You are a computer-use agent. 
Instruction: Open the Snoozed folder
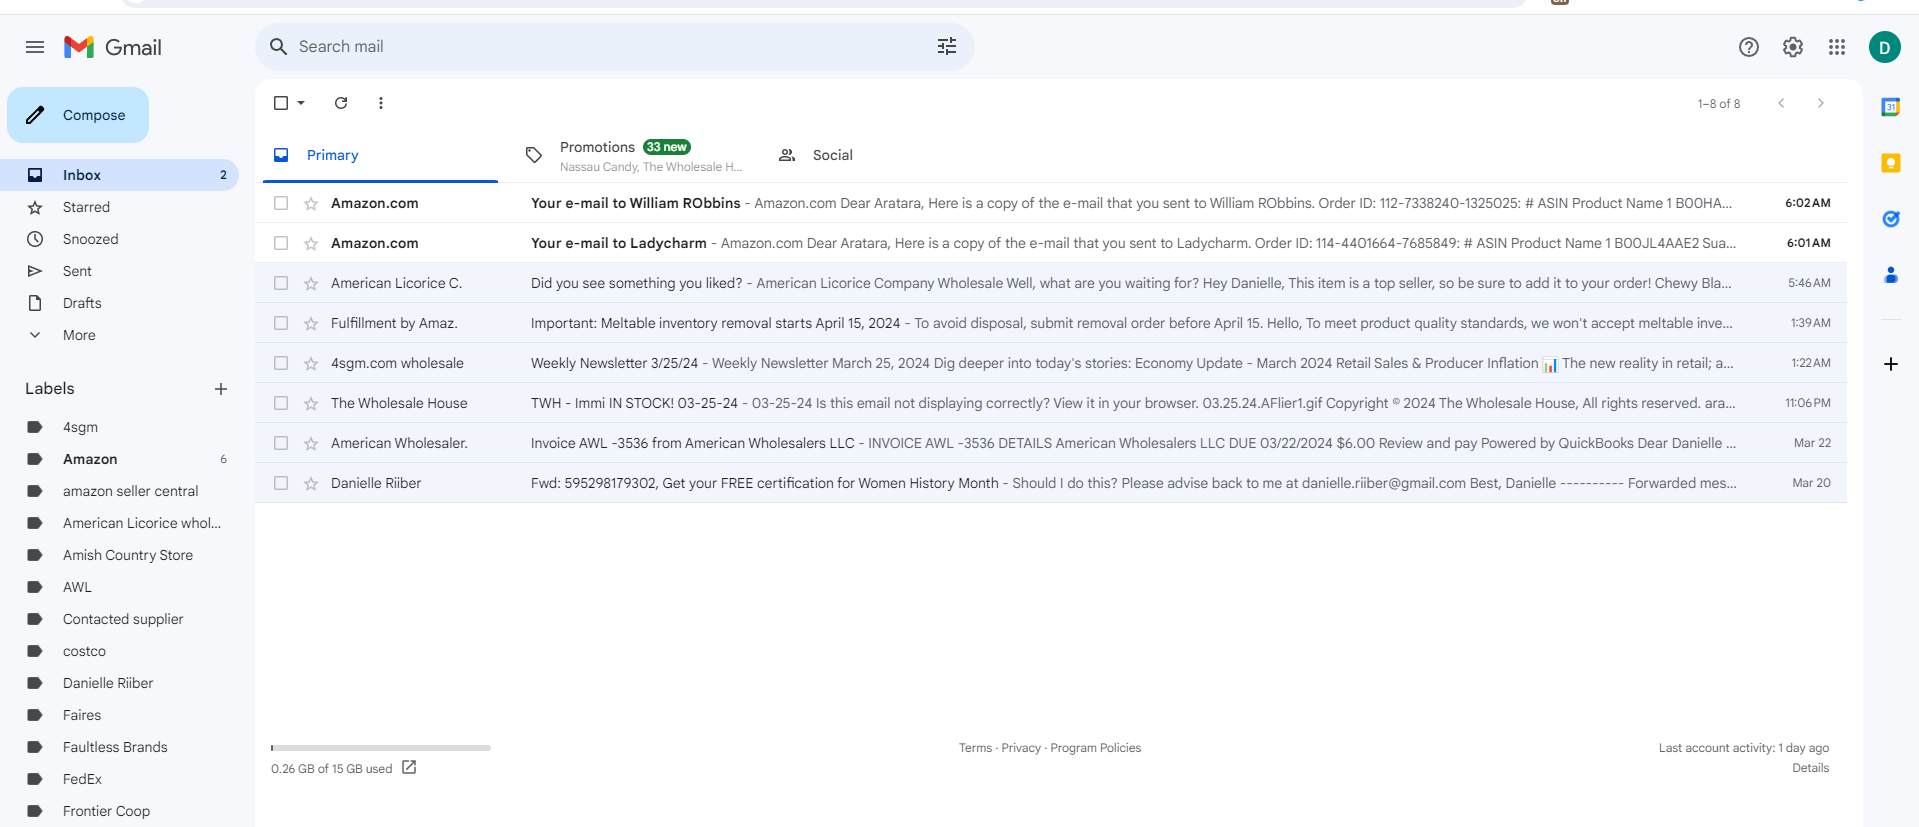click(120, 239)
